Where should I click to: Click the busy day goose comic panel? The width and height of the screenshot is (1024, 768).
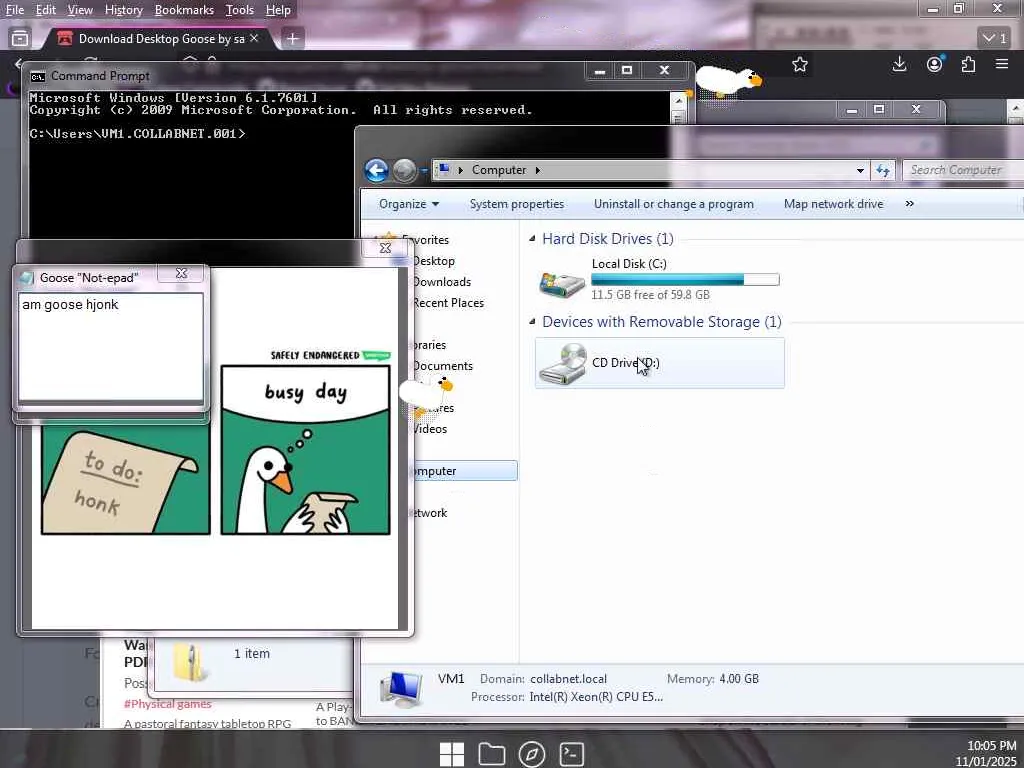coord(306,449)
